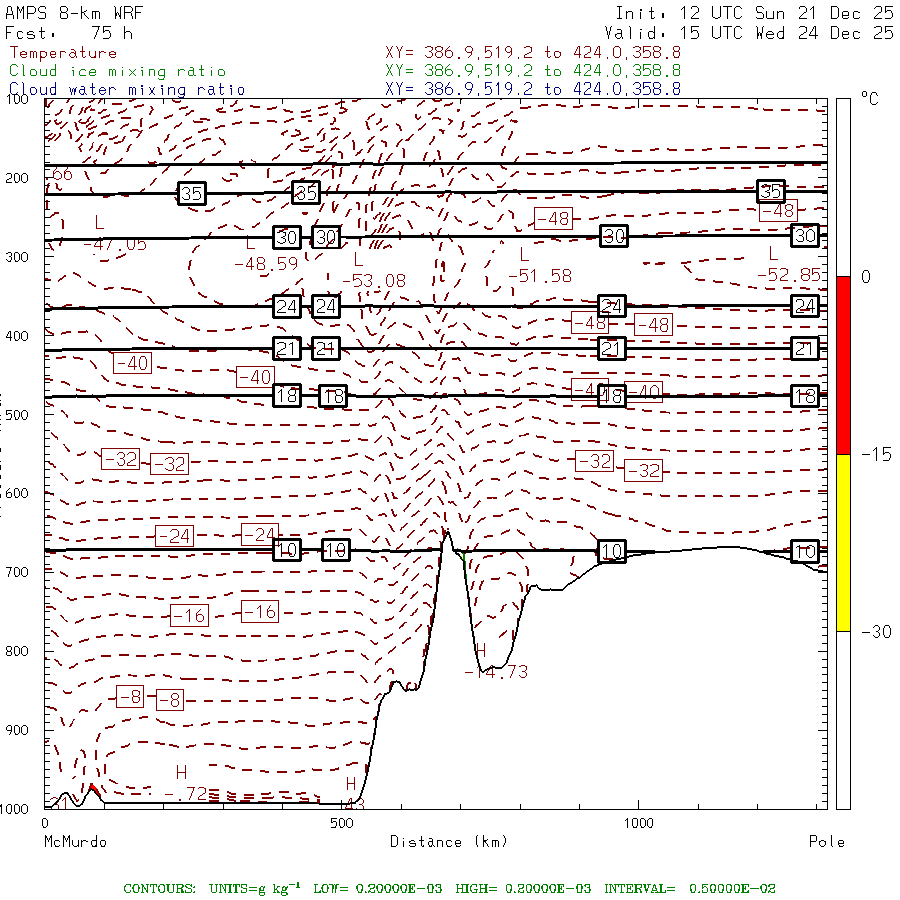The image size is (900, 900).
Task: Click the 'Fcst: 75 h' forecast hour text
Action: click(x=69, y=33)
